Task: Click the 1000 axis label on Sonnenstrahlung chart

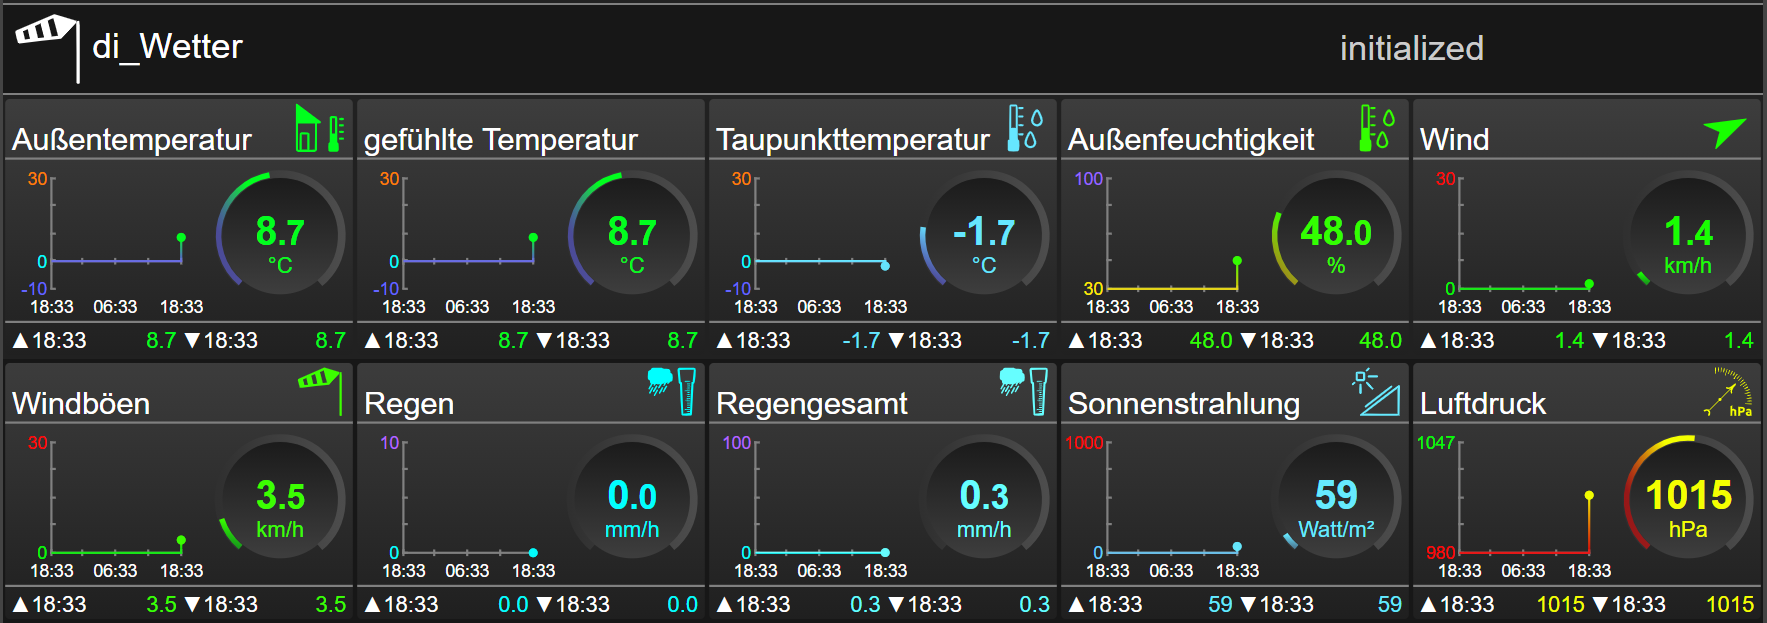Action: tap(1084, 442)
